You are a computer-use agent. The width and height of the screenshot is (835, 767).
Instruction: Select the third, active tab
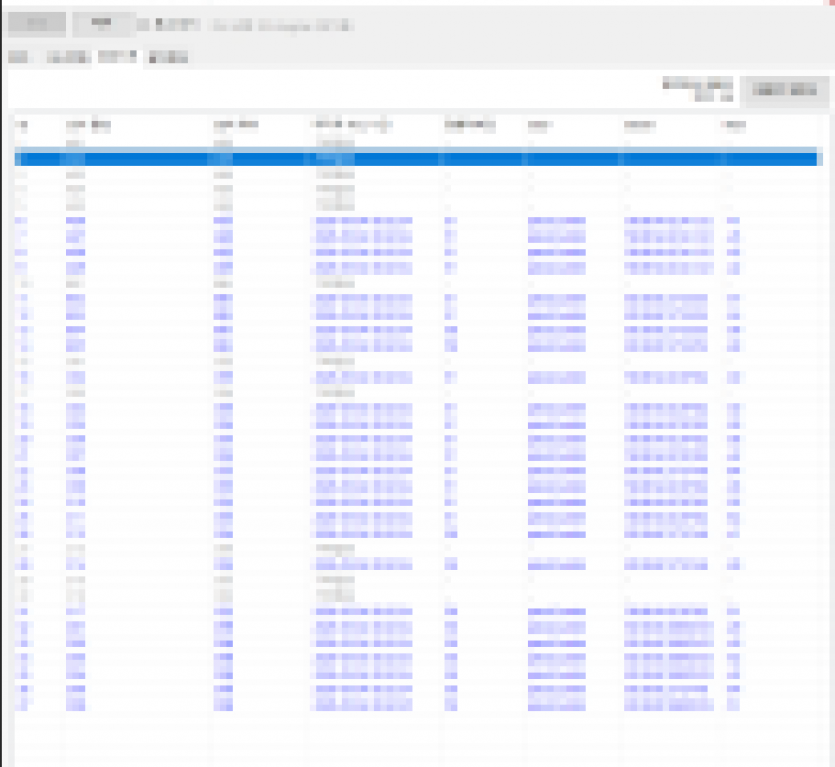(118, 56)
